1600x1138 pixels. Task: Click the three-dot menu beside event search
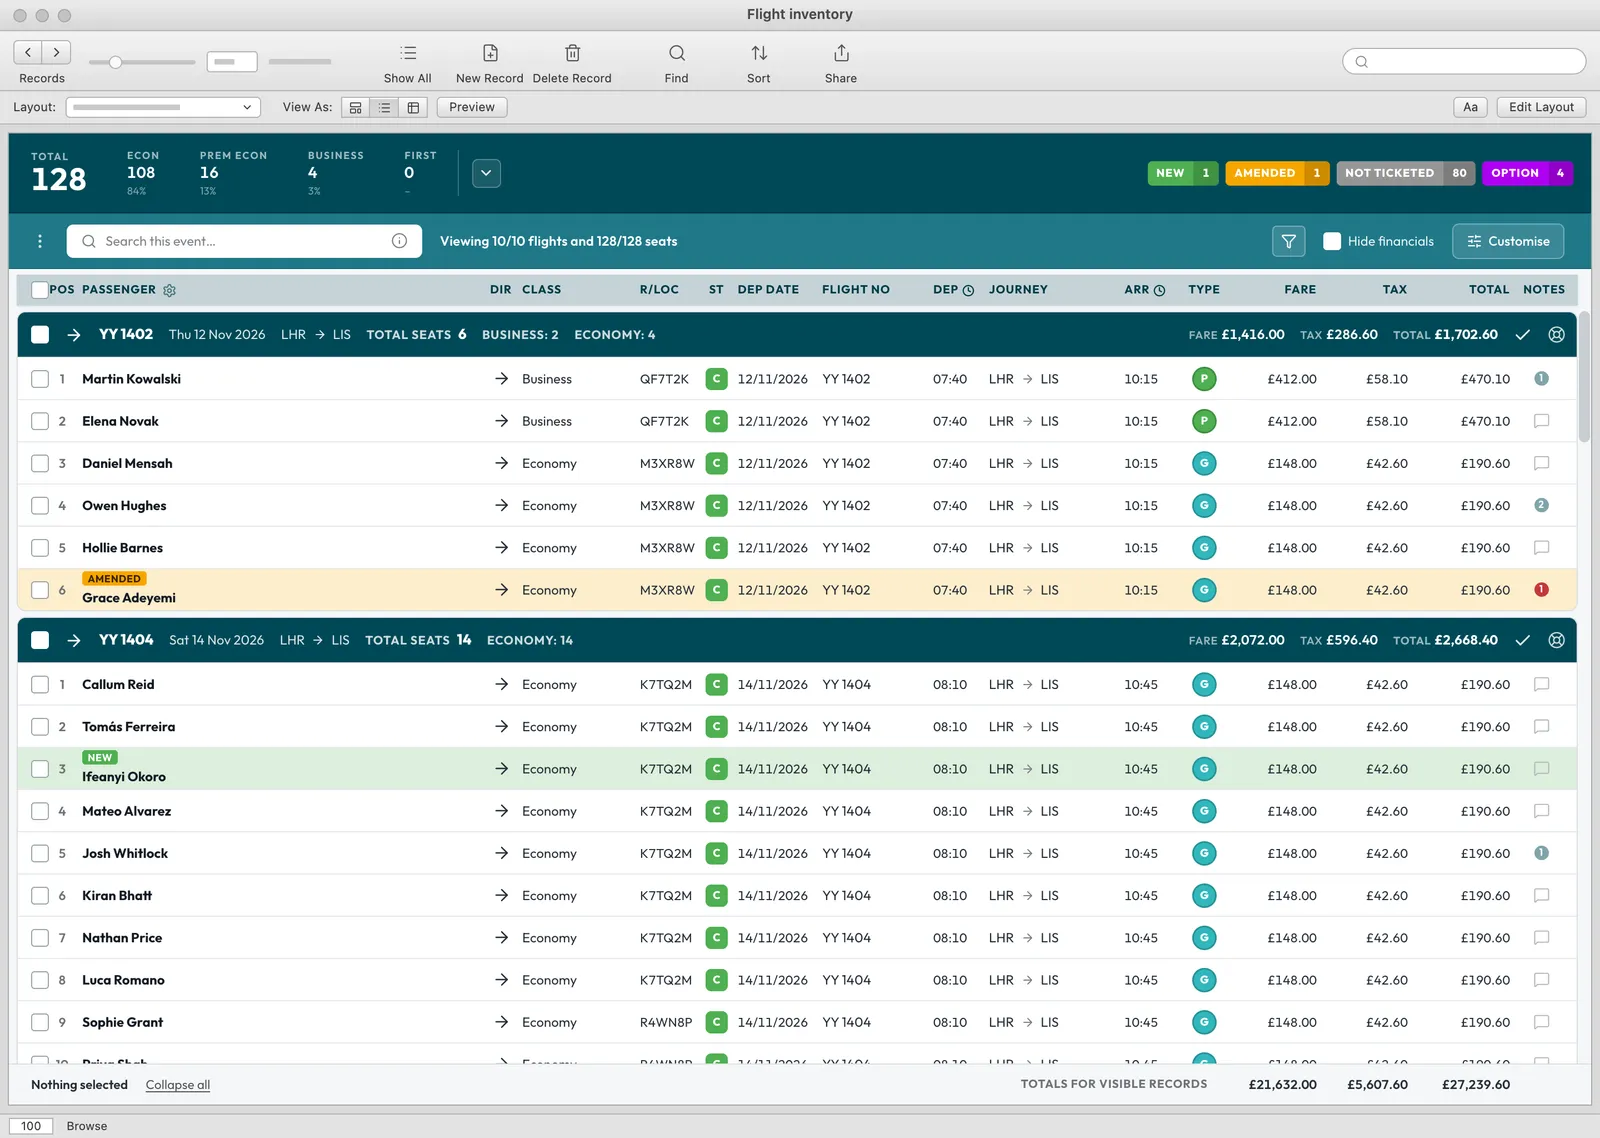pos(40,241)
